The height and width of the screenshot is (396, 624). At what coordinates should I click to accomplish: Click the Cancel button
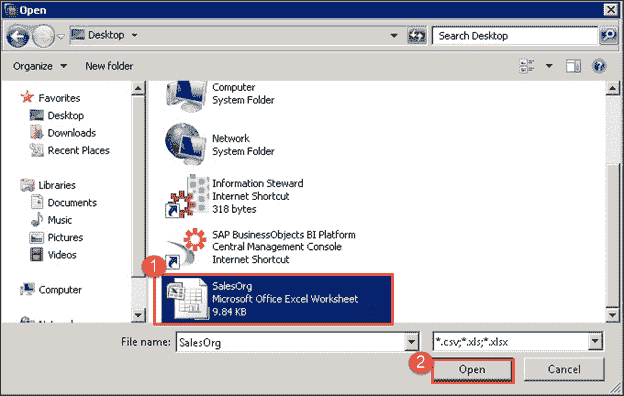tap(564, 370)
